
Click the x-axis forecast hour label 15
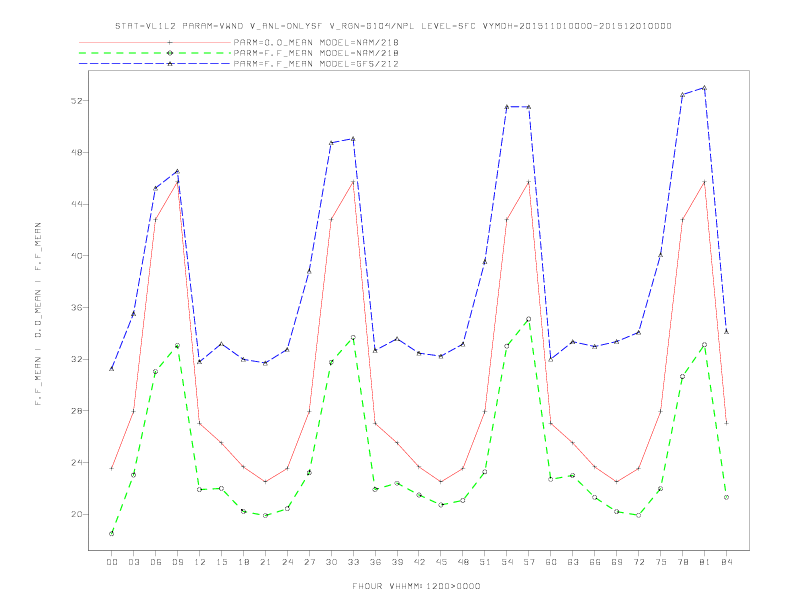click(x=221, y=562)
